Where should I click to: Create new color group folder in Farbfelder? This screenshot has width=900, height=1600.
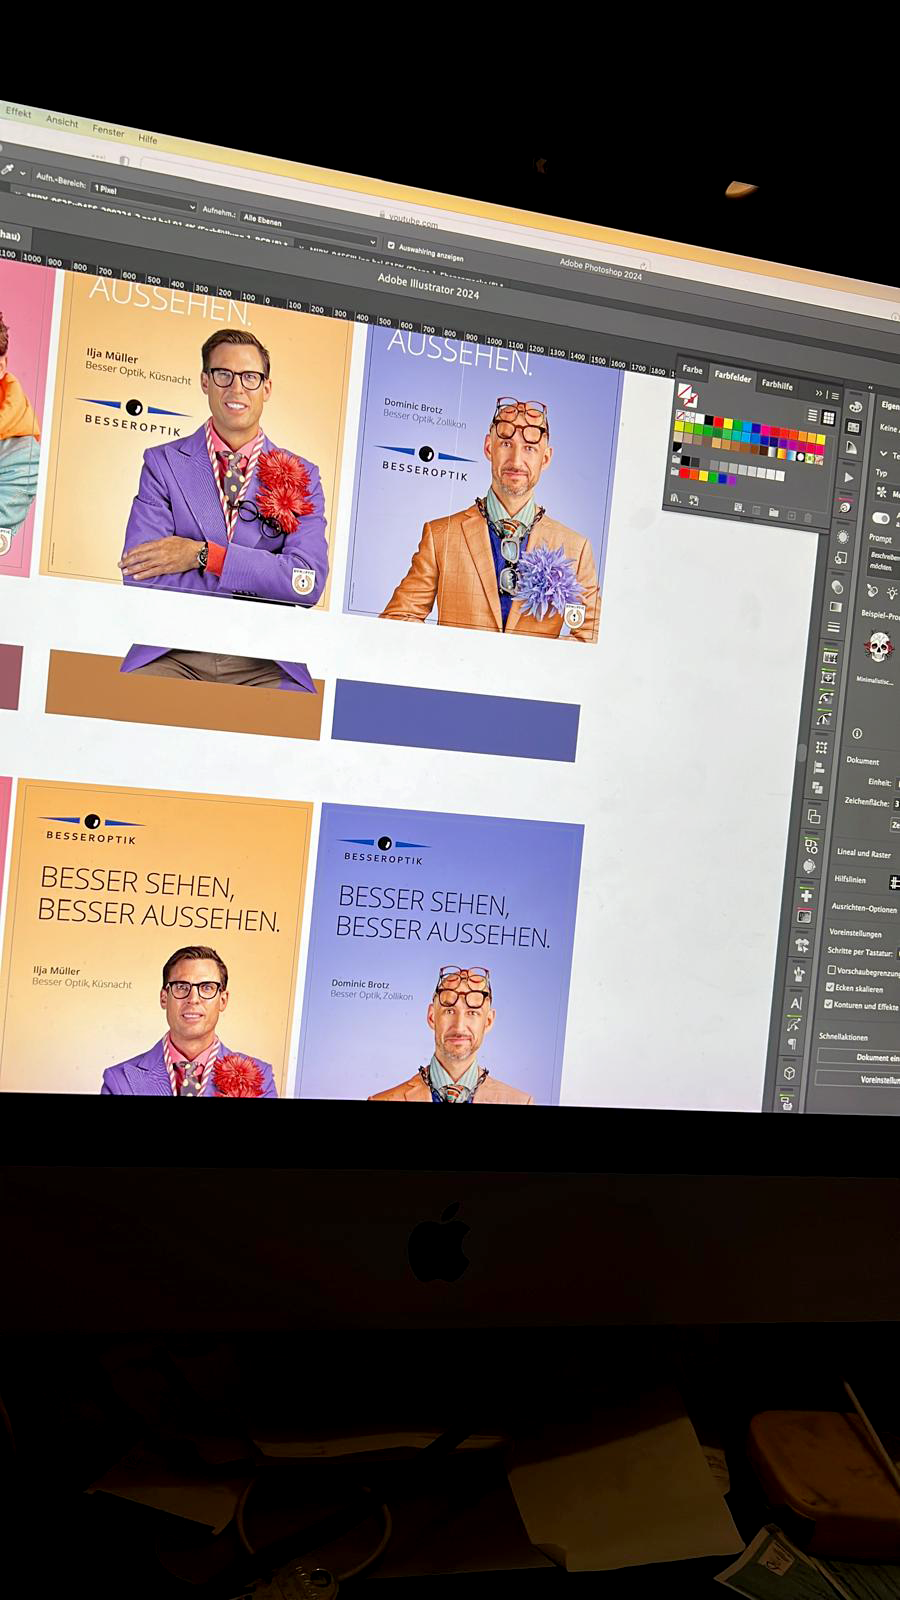pyautogui.click(x=774, y=513)
